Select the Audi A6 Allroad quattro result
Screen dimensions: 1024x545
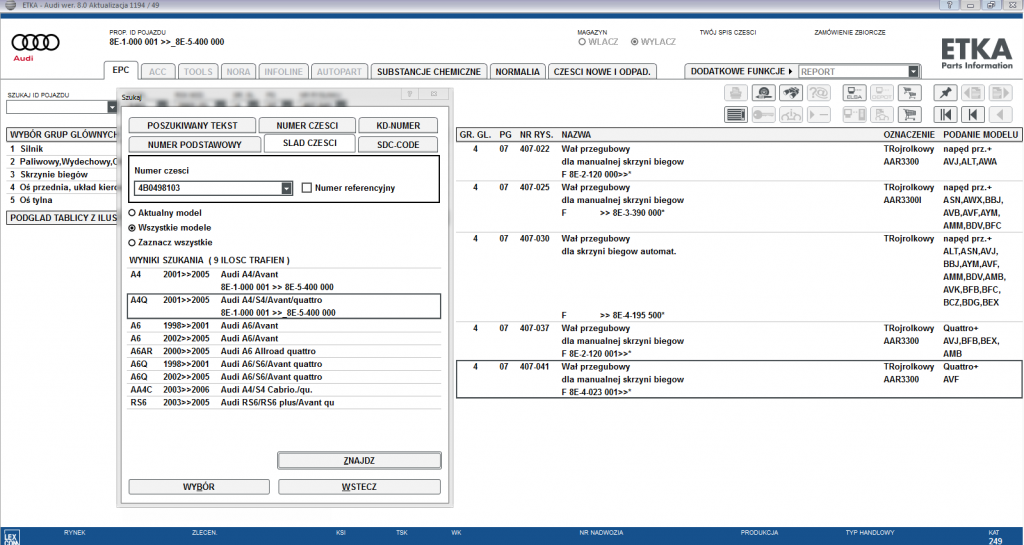click(284, 351)
